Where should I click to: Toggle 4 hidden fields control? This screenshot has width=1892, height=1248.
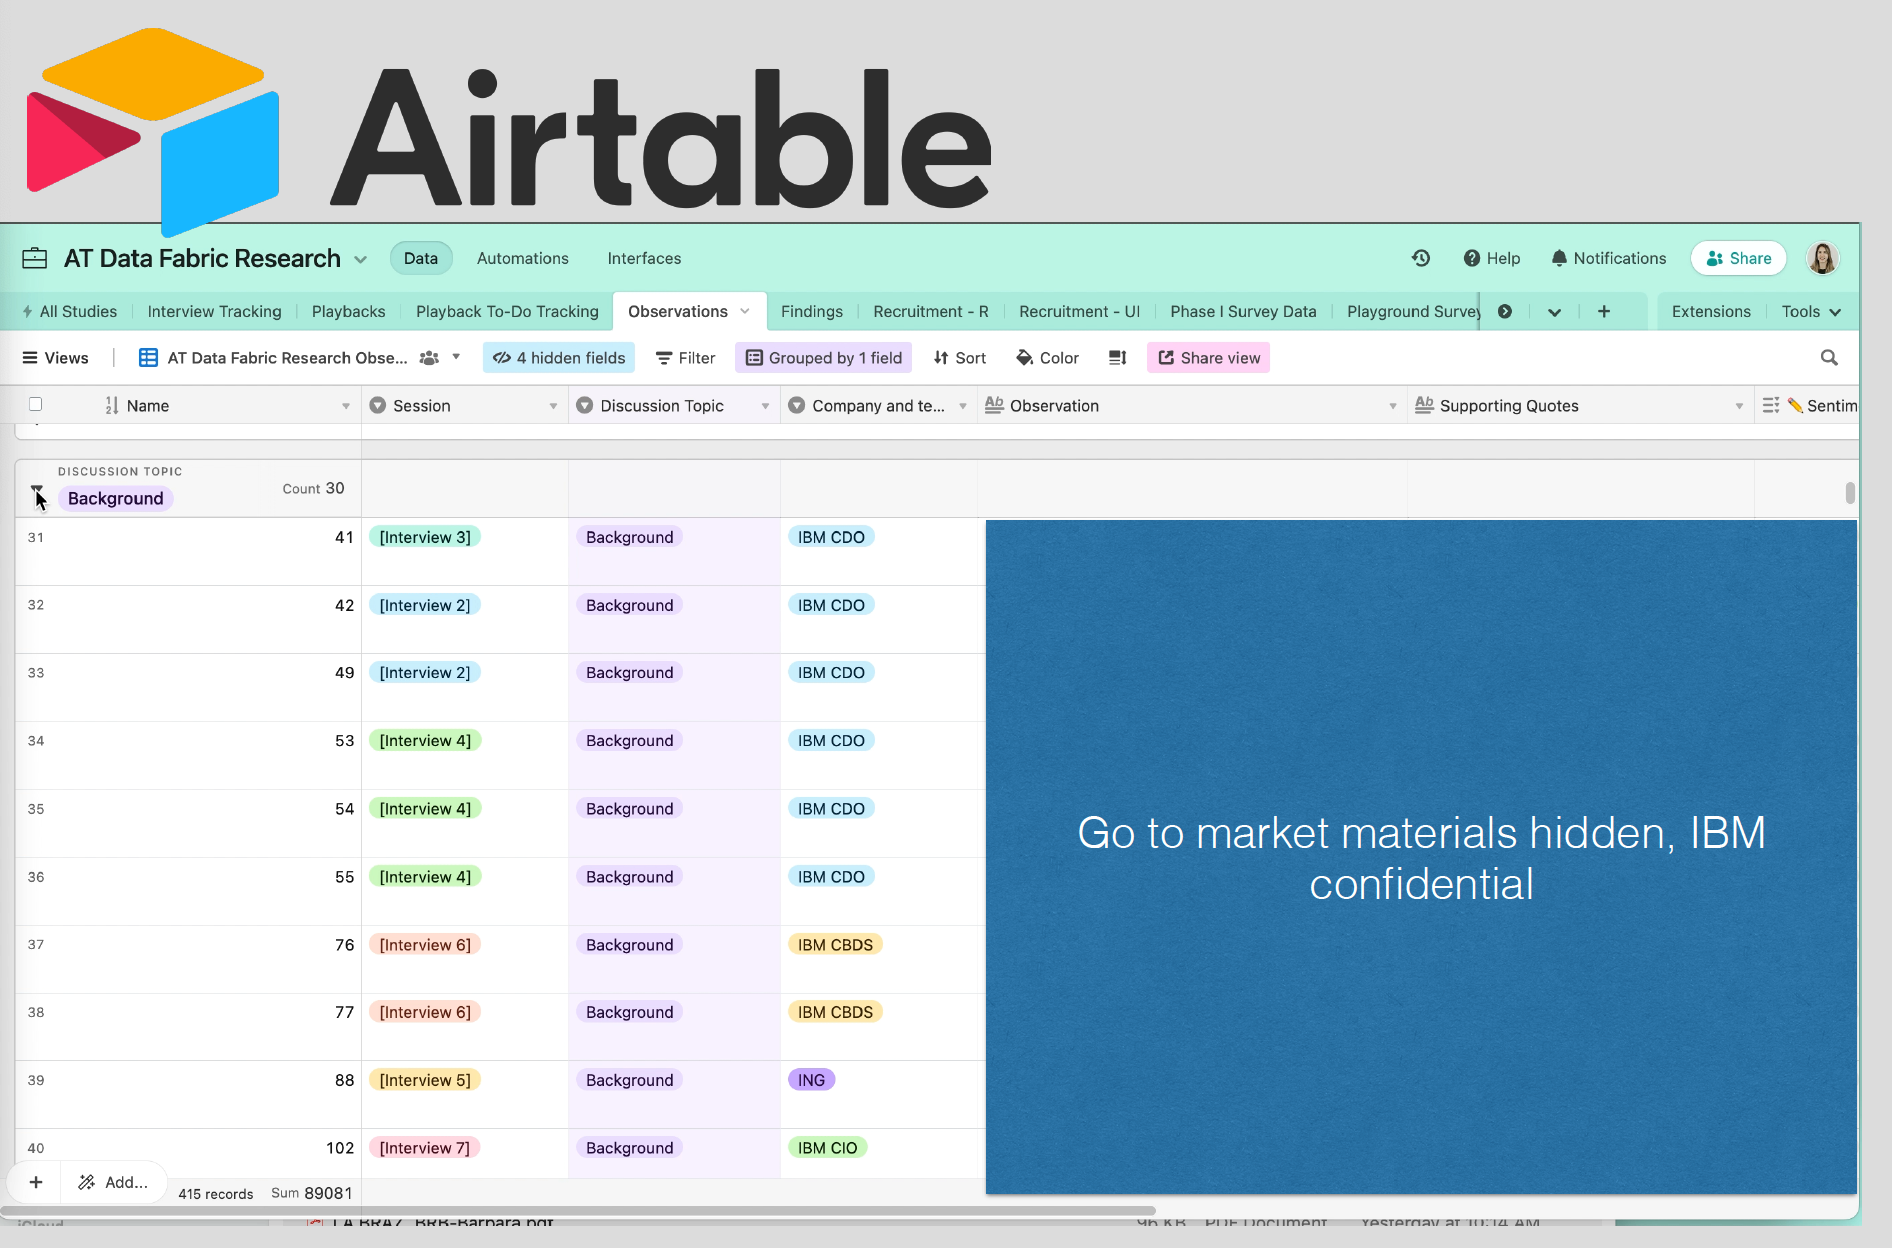(x=559, y=358)
